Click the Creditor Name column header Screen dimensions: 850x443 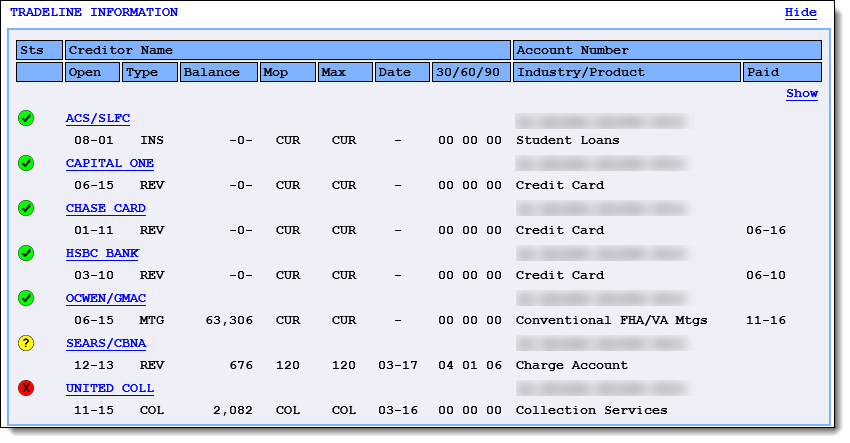[288, 50]
